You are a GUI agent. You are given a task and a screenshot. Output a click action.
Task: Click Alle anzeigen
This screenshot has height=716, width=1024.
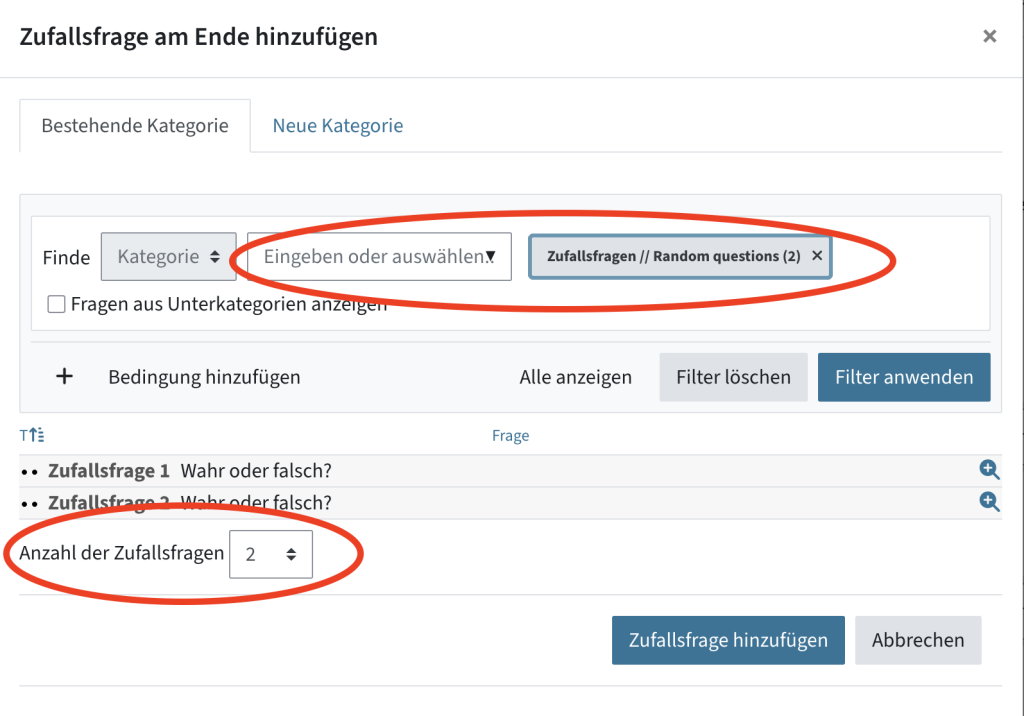[x=575, y=377]
